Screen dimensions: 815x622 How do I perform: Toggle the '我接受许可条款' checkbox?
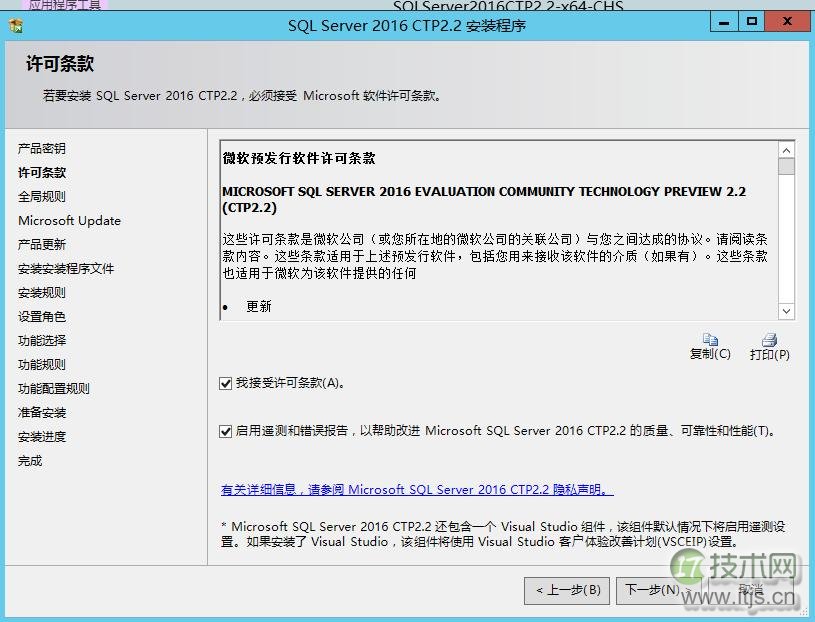226,383
